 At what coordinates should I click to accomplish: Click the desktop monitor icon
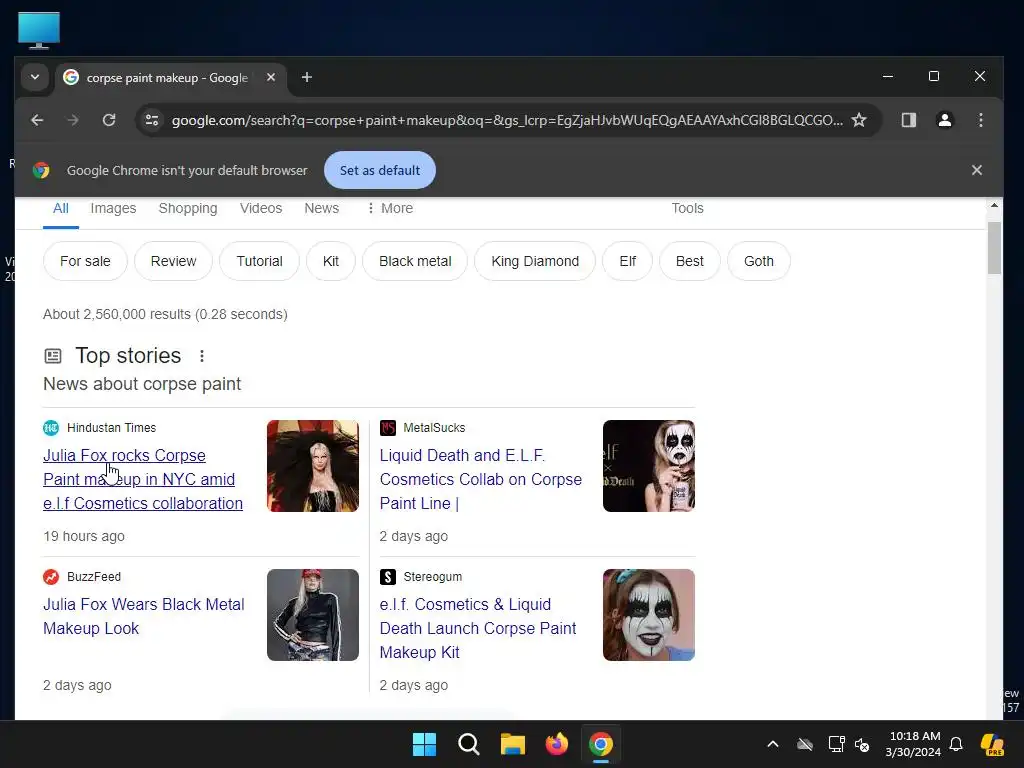point(39,30)
